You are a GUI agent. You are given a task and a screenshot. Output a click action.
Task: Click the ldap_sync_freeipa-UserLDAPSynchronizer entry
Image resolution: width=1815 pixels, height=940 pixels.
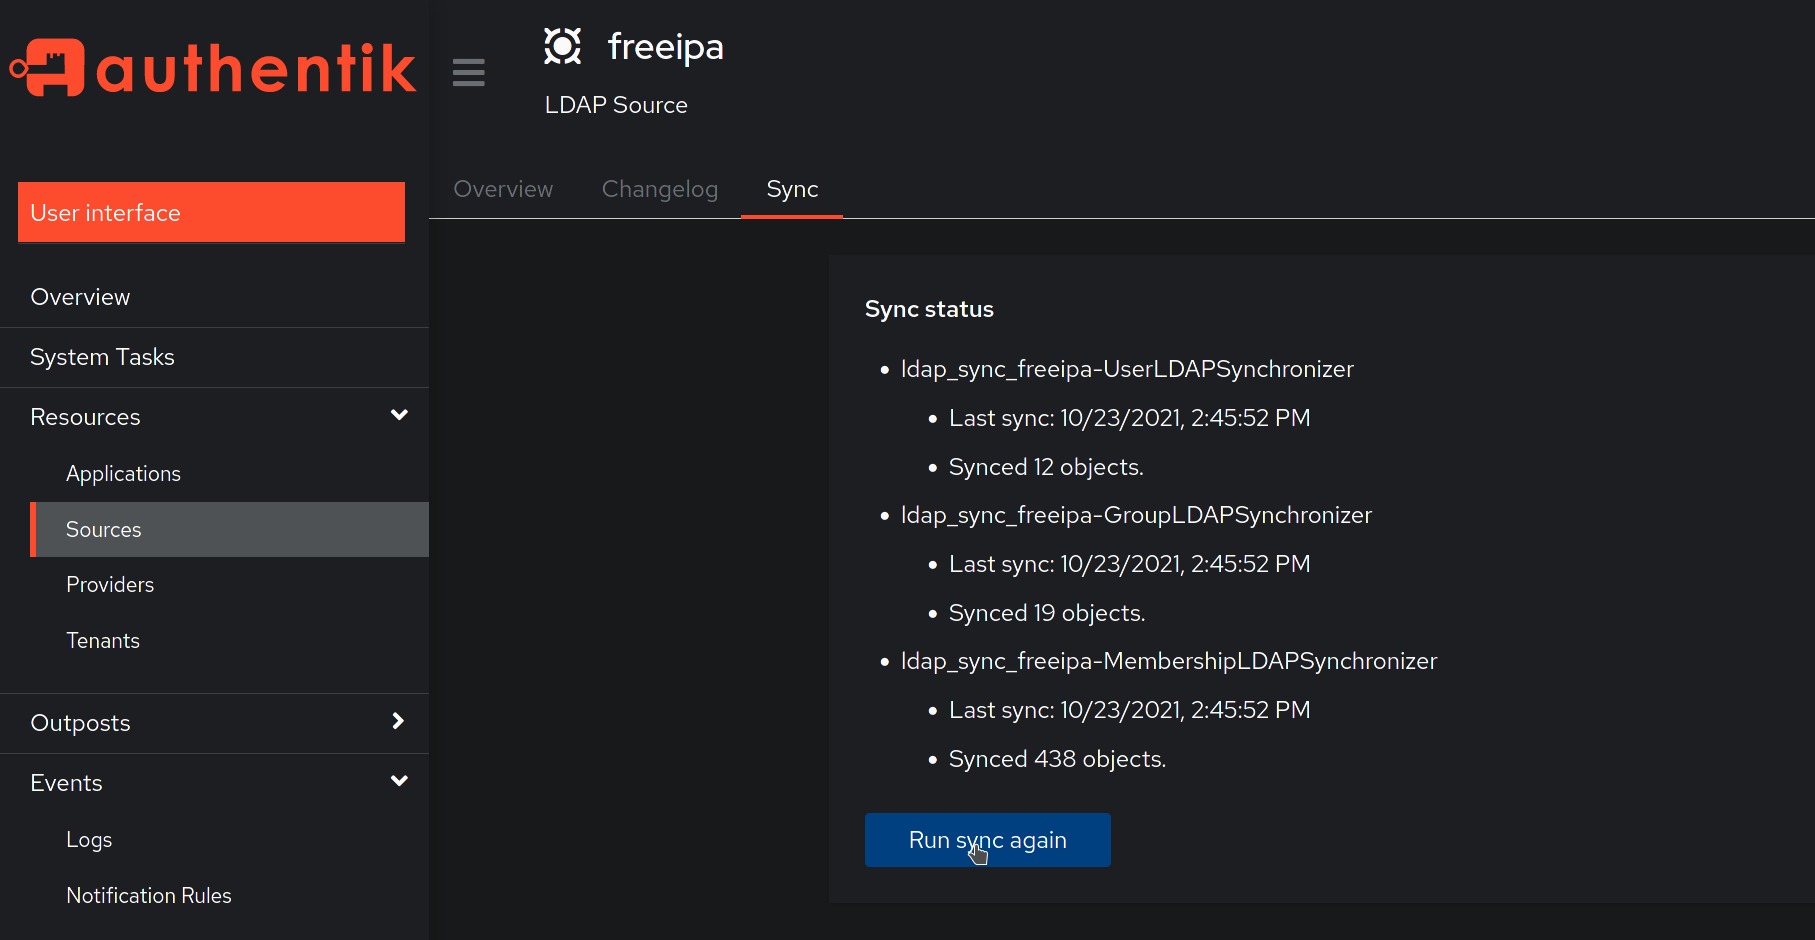(1127, 368)
